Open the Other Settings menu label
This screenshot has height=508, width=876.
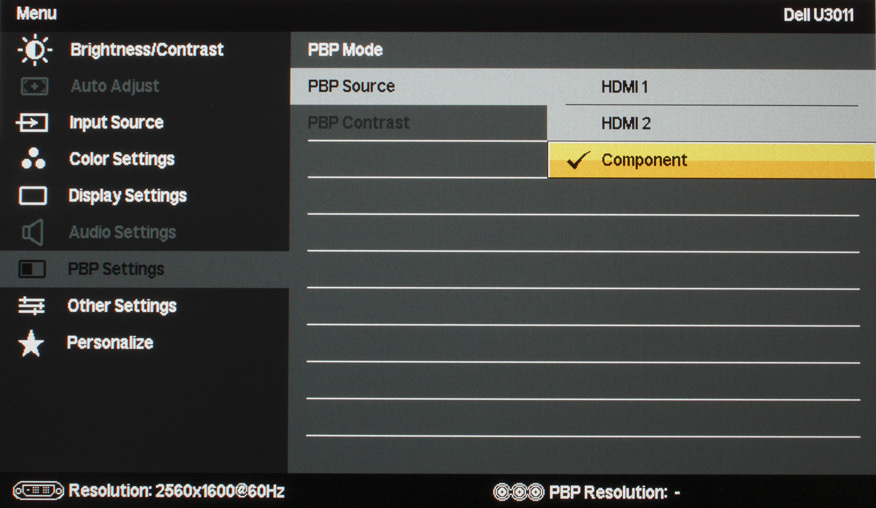click(x=122, y=306)
